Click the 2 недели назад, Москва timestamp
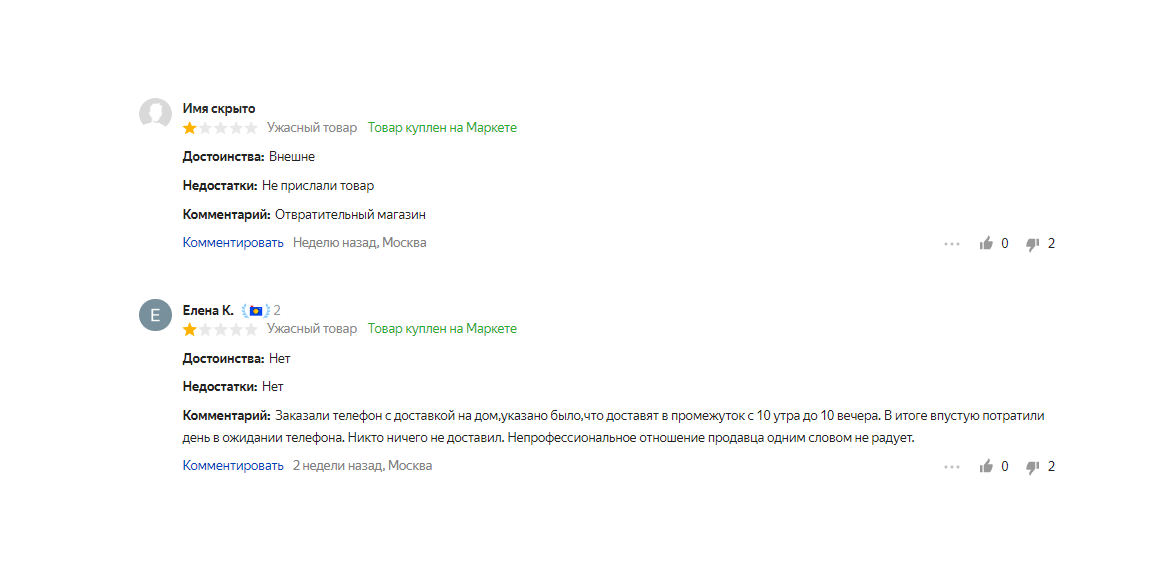The image size is (1173, 567). tap(363, 465)
